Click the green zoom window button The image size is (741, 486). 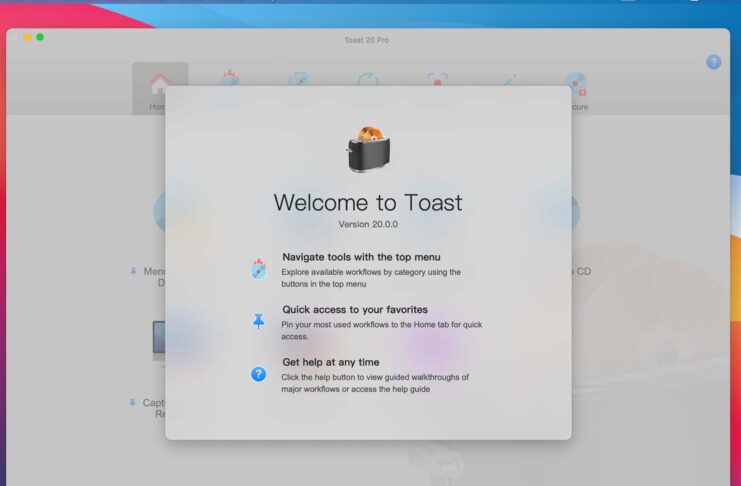click(40, 37)
